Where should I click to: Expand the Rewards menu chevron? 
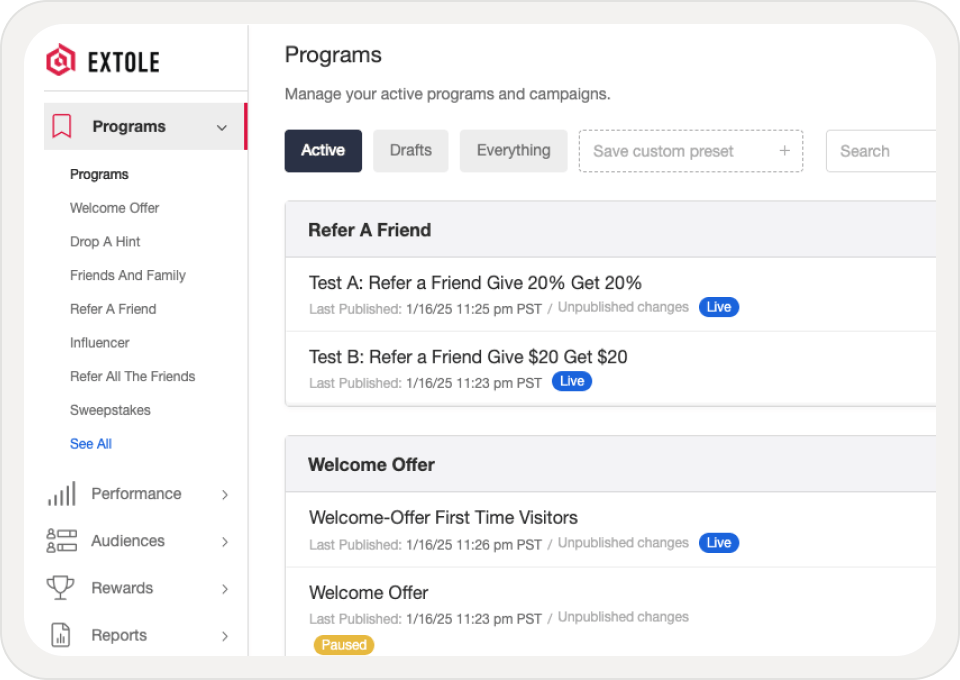pos(225,589)
